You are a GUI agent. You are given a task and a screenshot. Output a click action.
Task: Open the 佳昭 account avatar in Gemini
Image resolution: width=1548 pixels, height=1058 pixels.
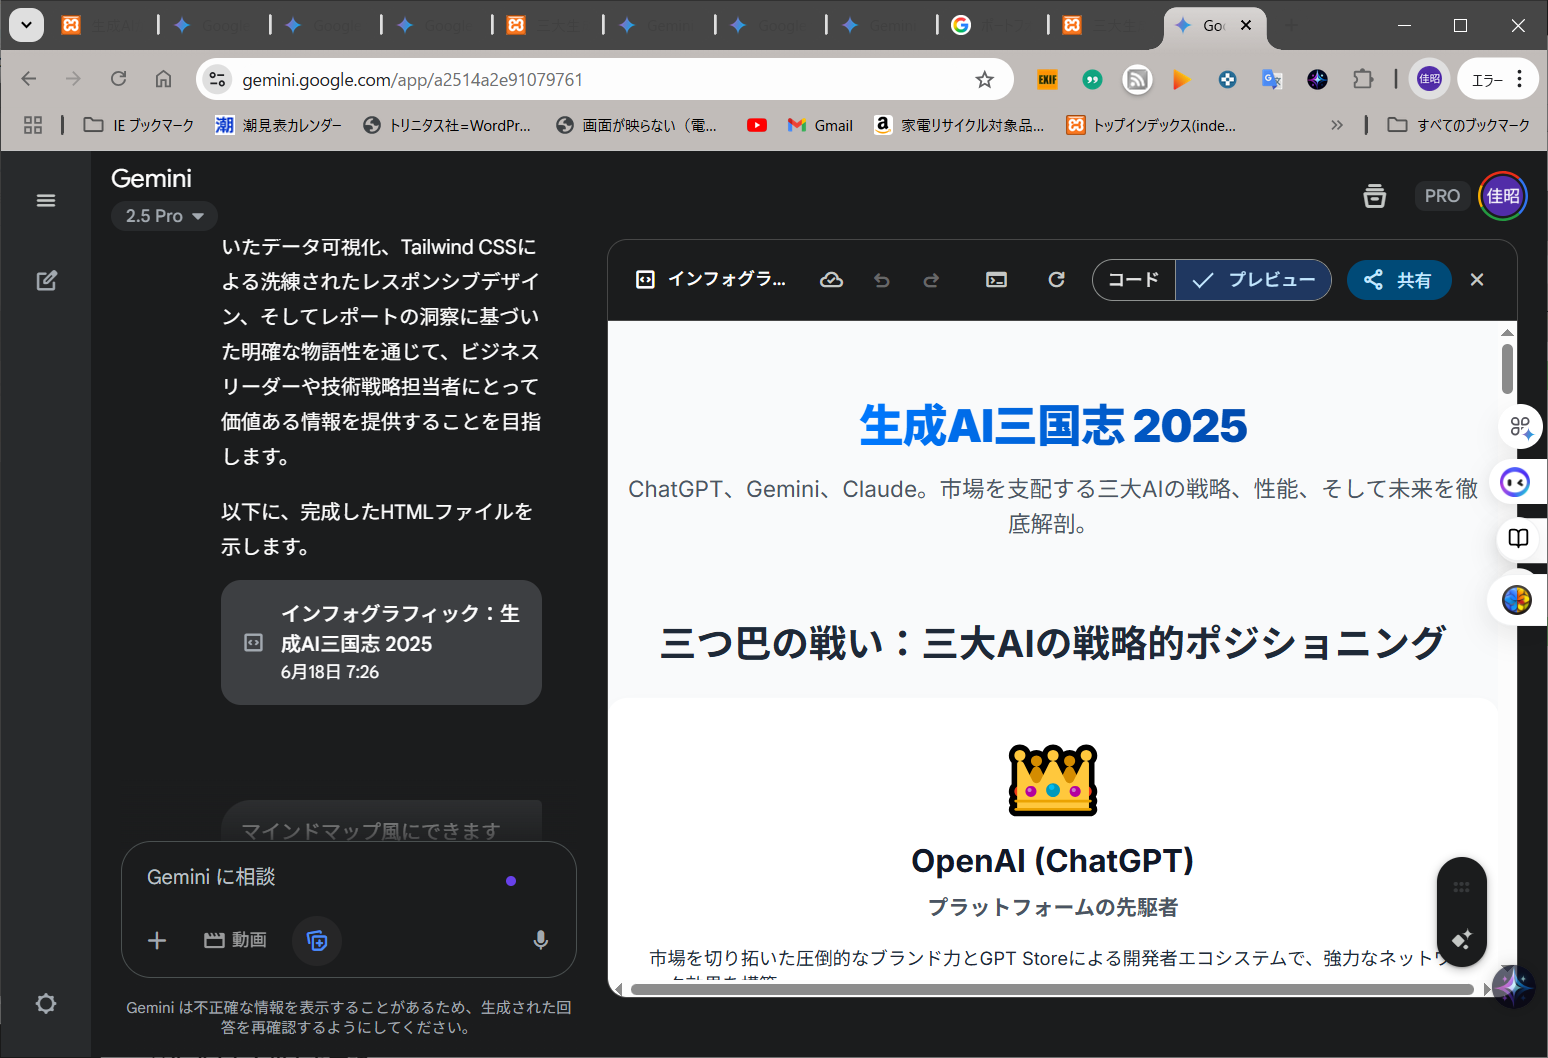[x=1503, y=196]
